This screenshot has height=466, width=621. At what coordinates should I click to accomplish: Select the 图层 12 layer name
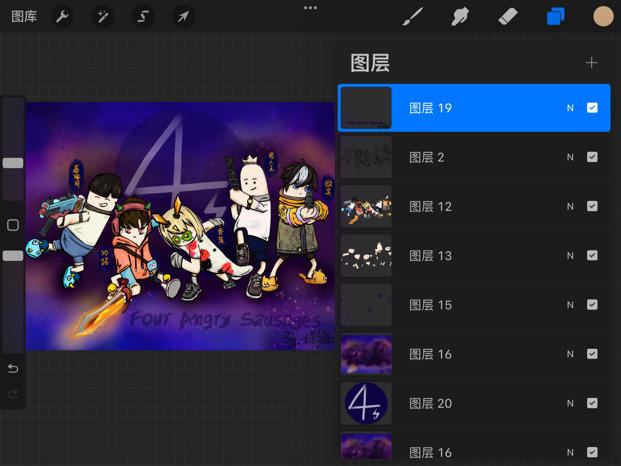click(x=431, y=206)
